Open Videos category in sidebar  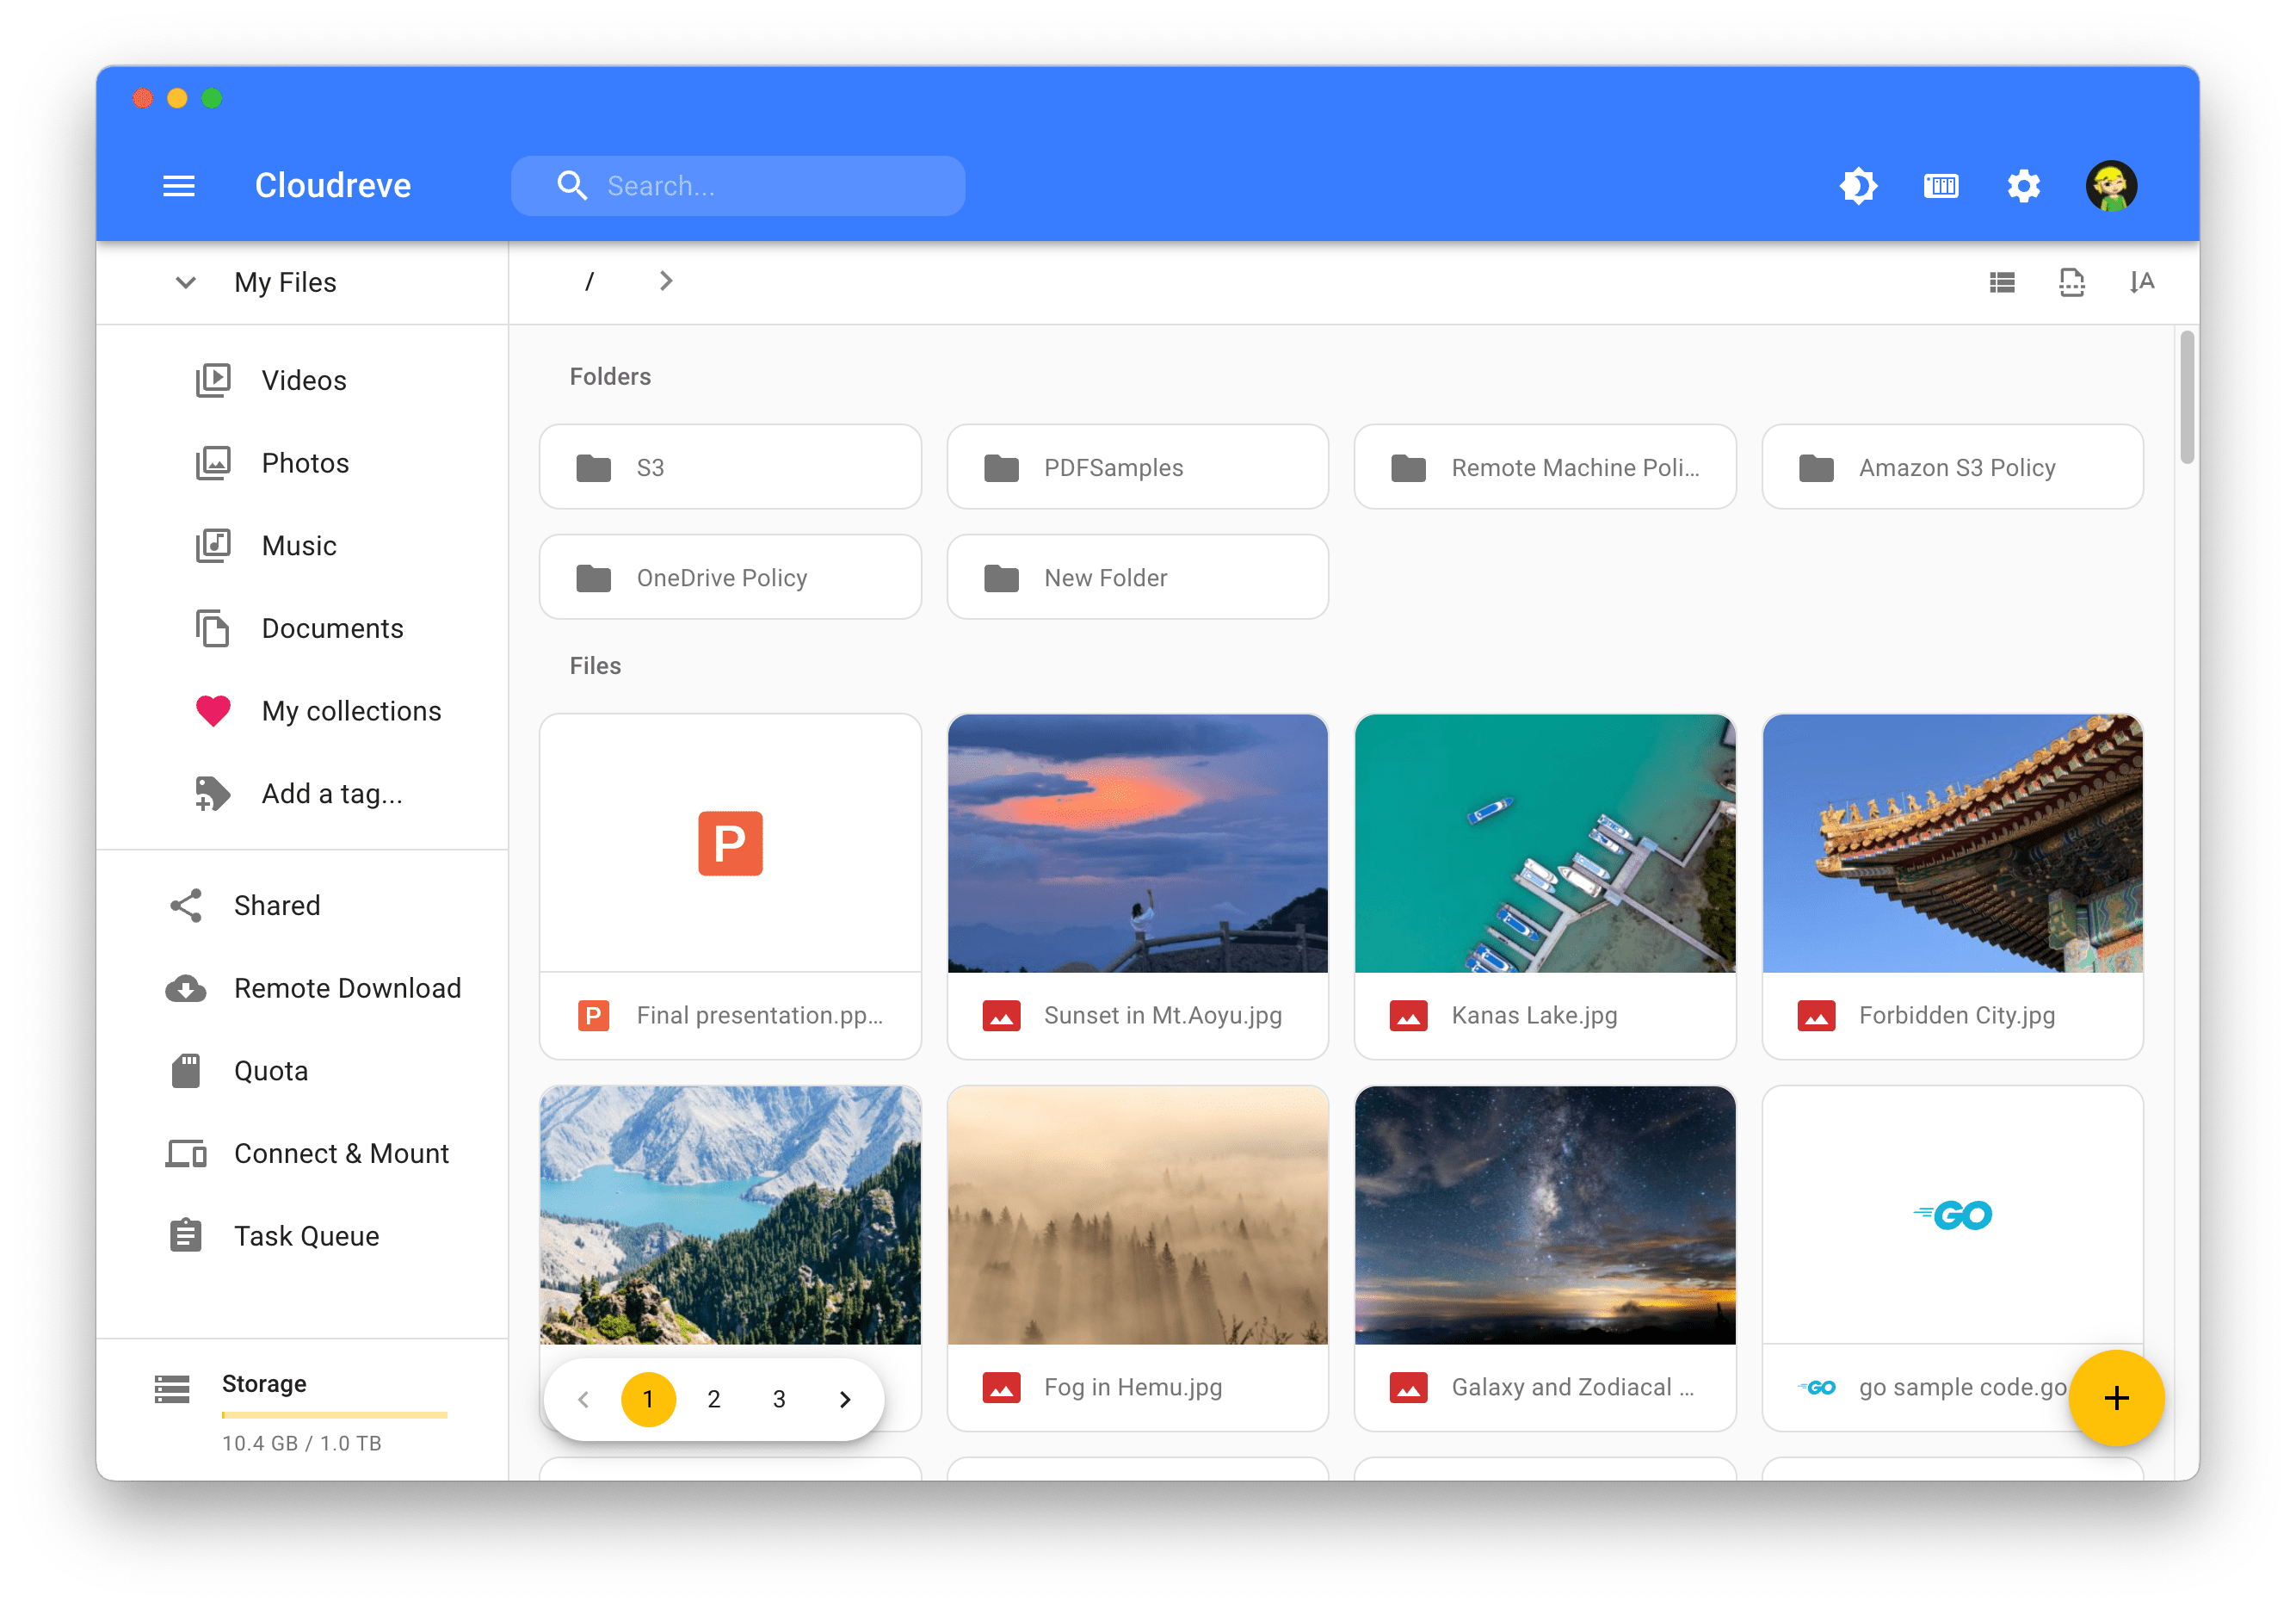pyautogui.click(x=304, y=380)
